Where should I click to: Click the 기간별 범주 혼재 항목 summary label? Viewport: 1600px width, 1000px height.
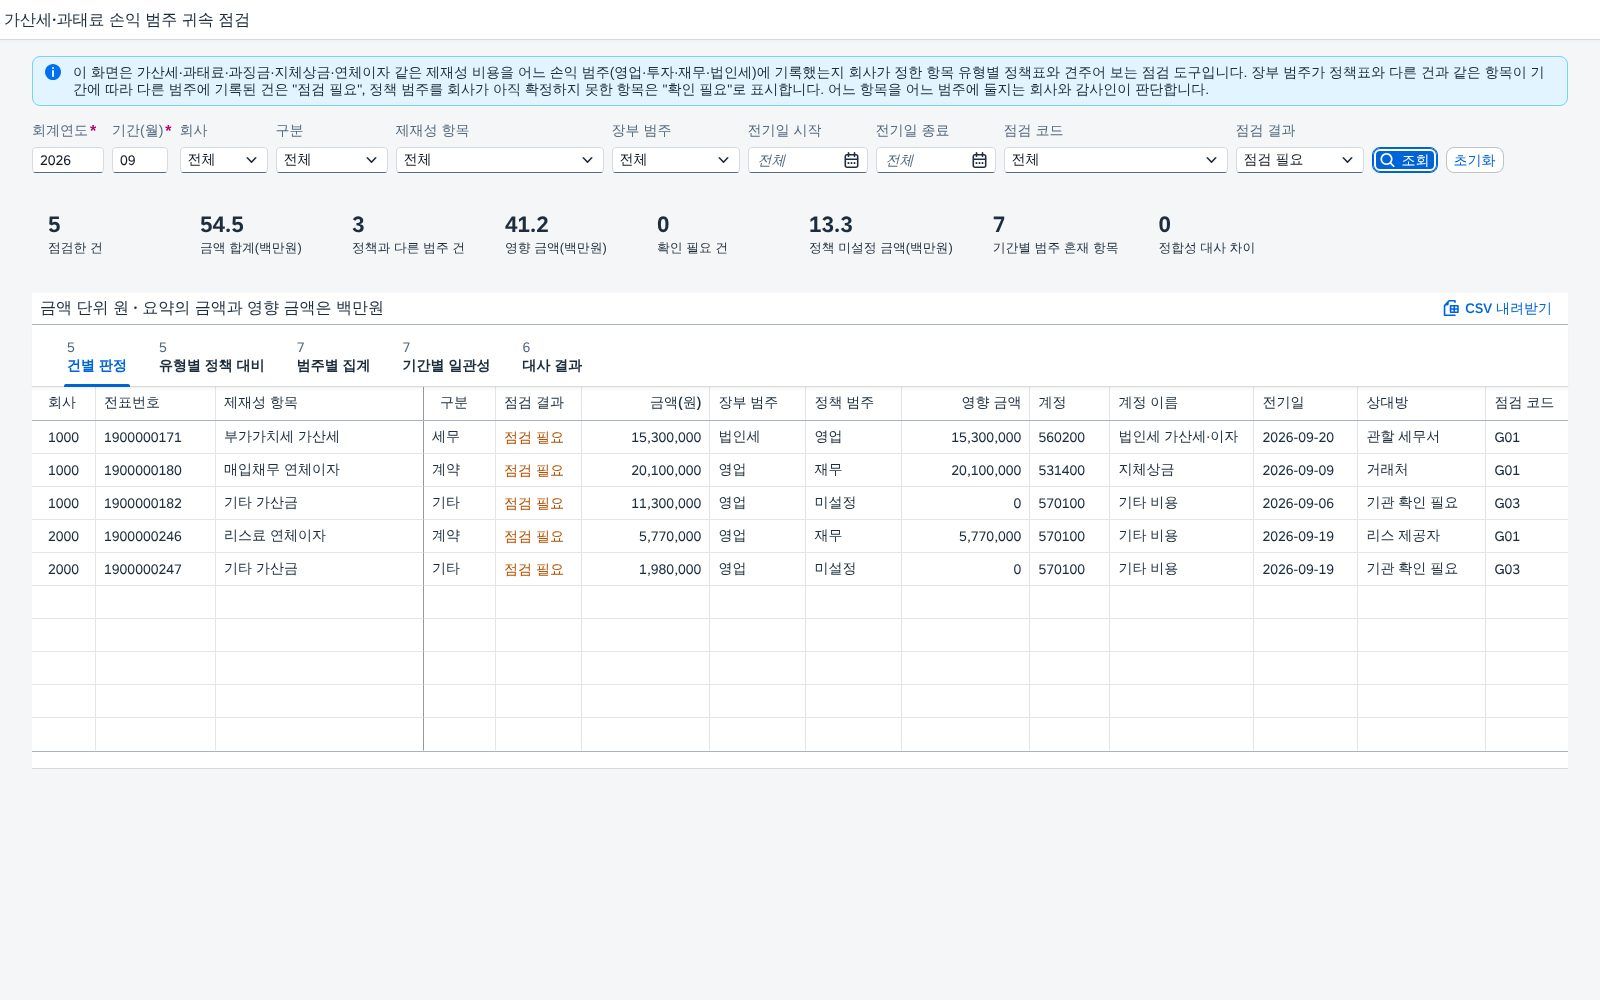pos(1055,248)
